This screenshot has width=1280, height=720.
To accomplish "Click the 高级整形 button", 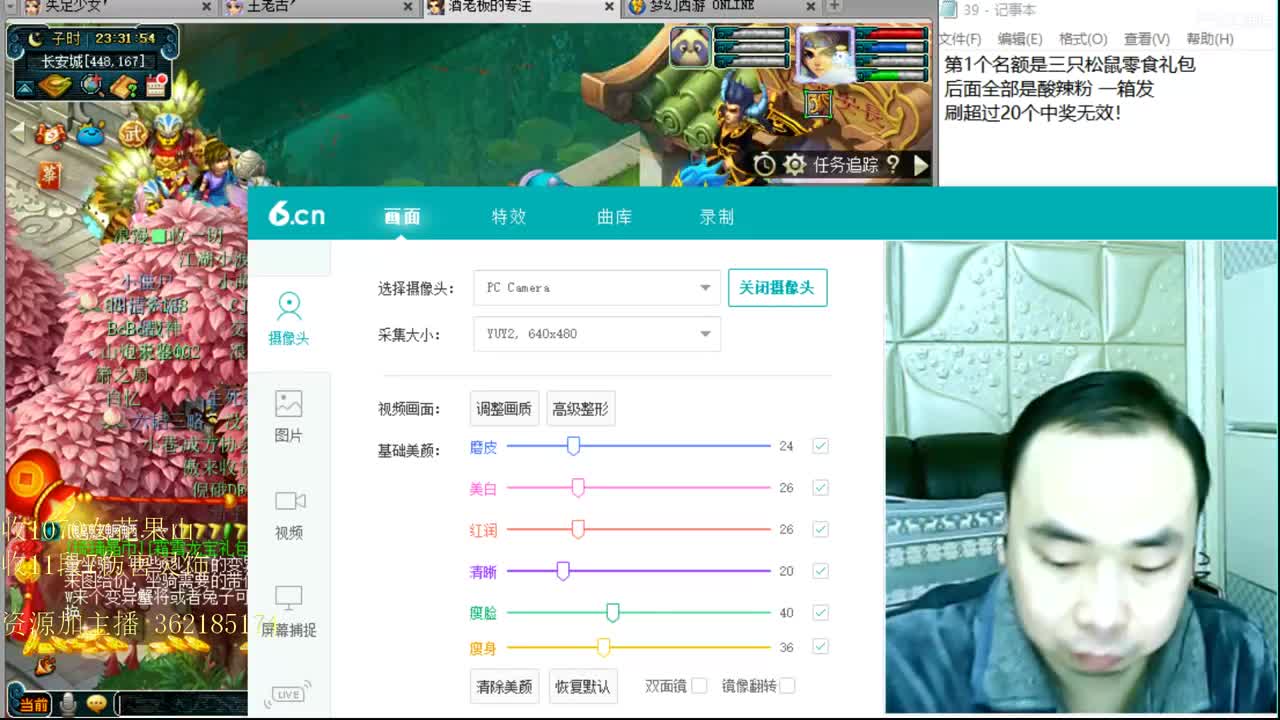I will (580, 409).
